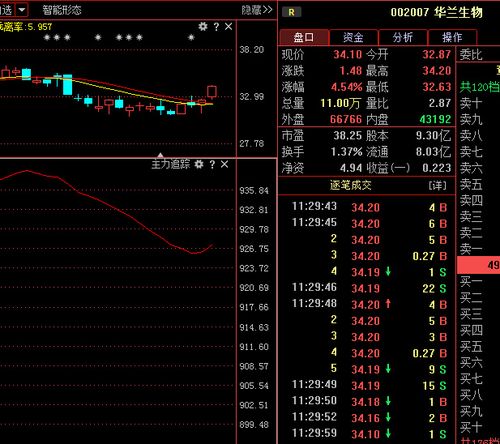
Task: Select the trade row at 11:29:46
Action: tap(367, 288)
